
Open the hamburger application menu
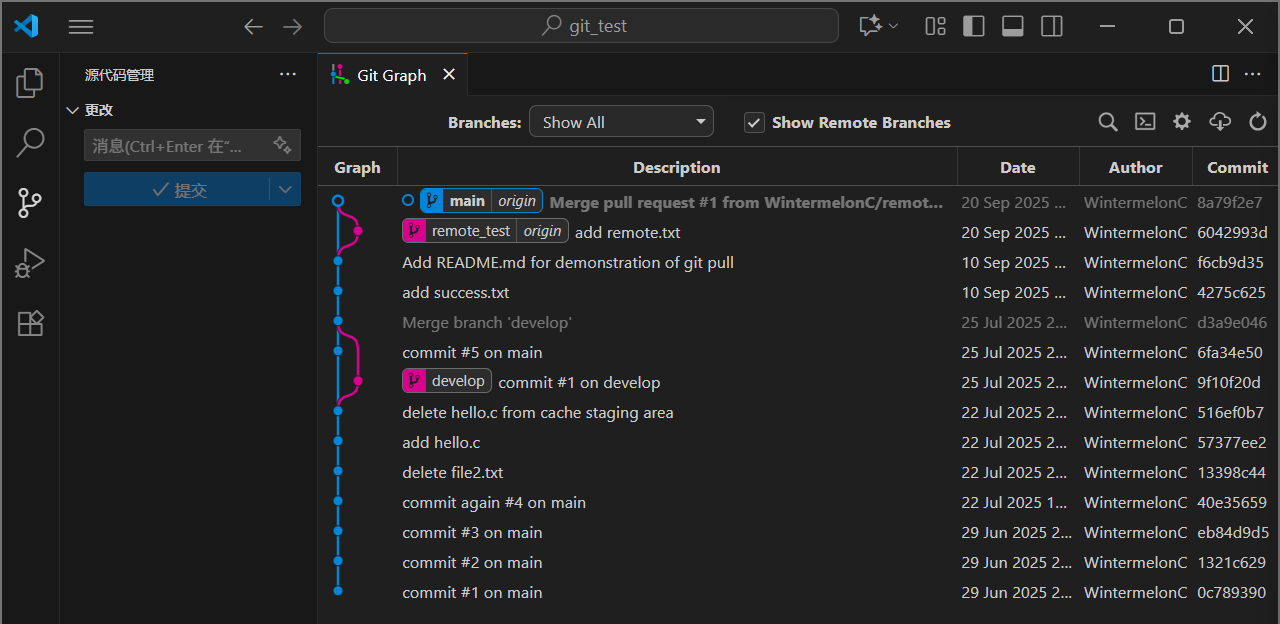point(81,27)
